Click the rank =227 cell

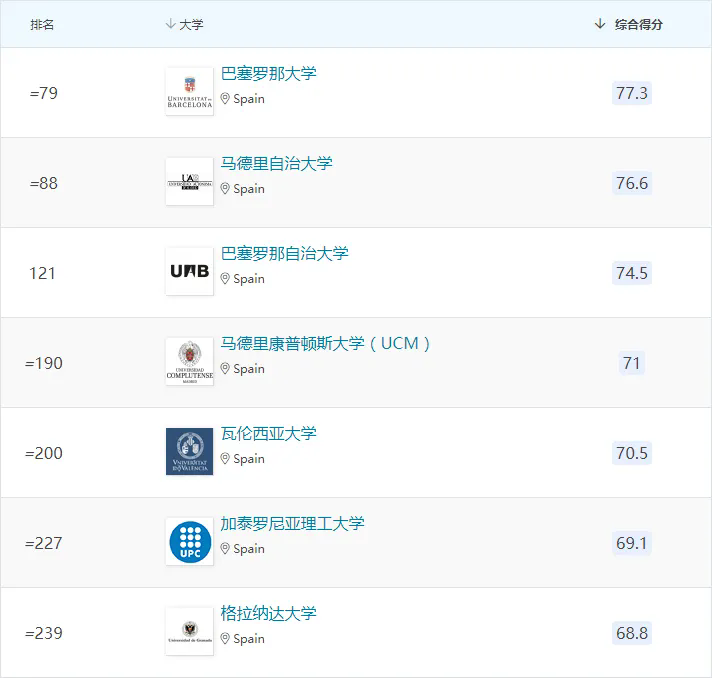44,543
